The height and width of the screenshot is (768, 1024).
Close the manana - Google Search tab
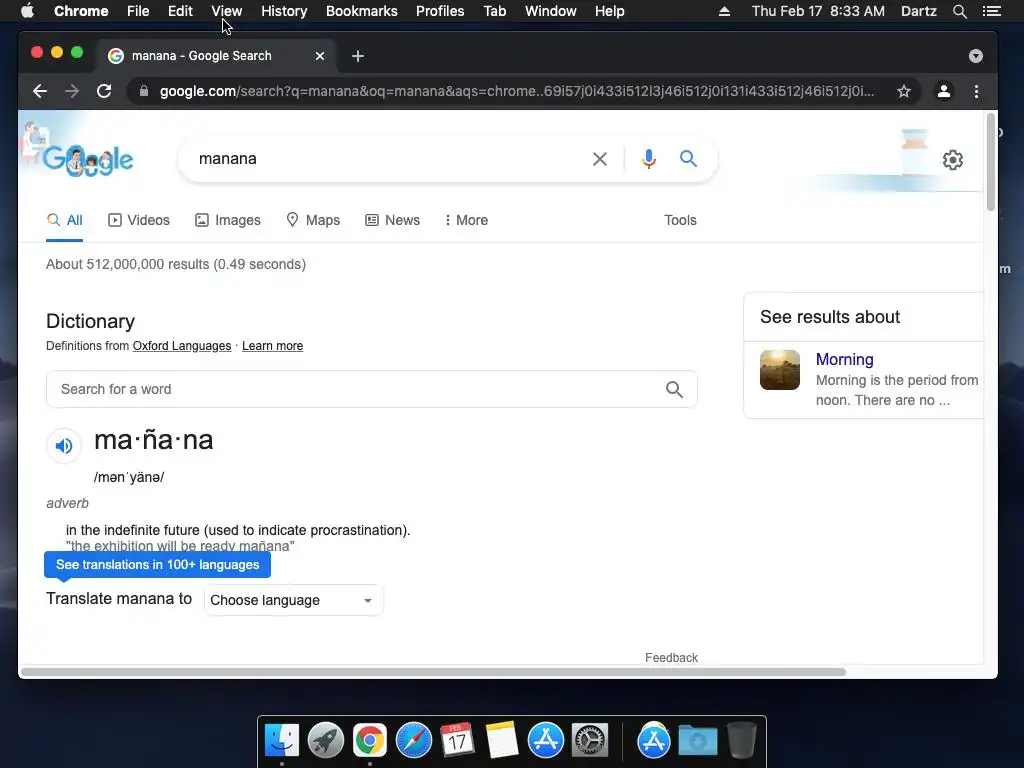click(x=320, y=56)
